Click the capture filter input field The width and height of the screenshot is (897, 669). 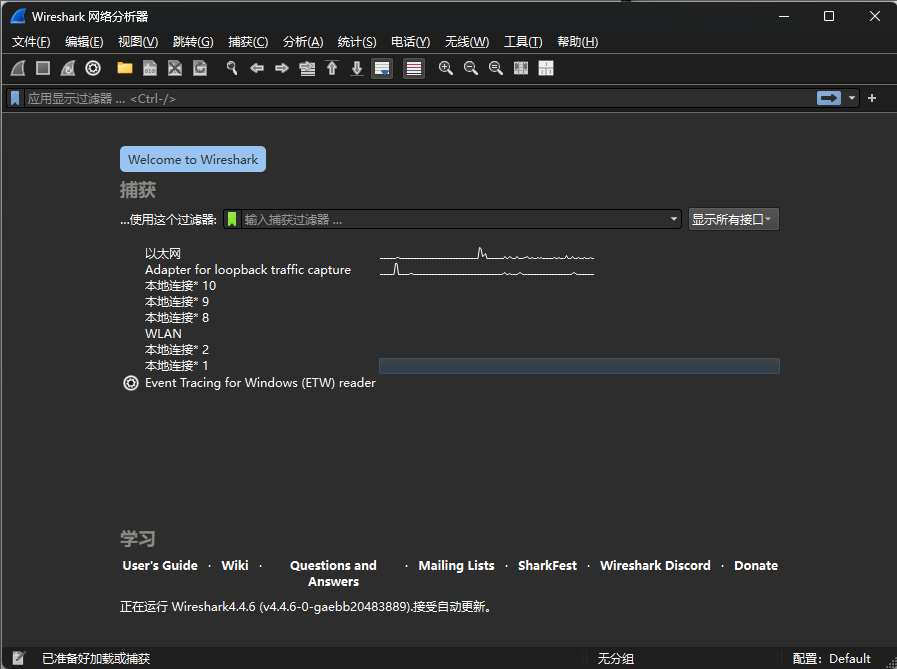[x=454, y=219]
